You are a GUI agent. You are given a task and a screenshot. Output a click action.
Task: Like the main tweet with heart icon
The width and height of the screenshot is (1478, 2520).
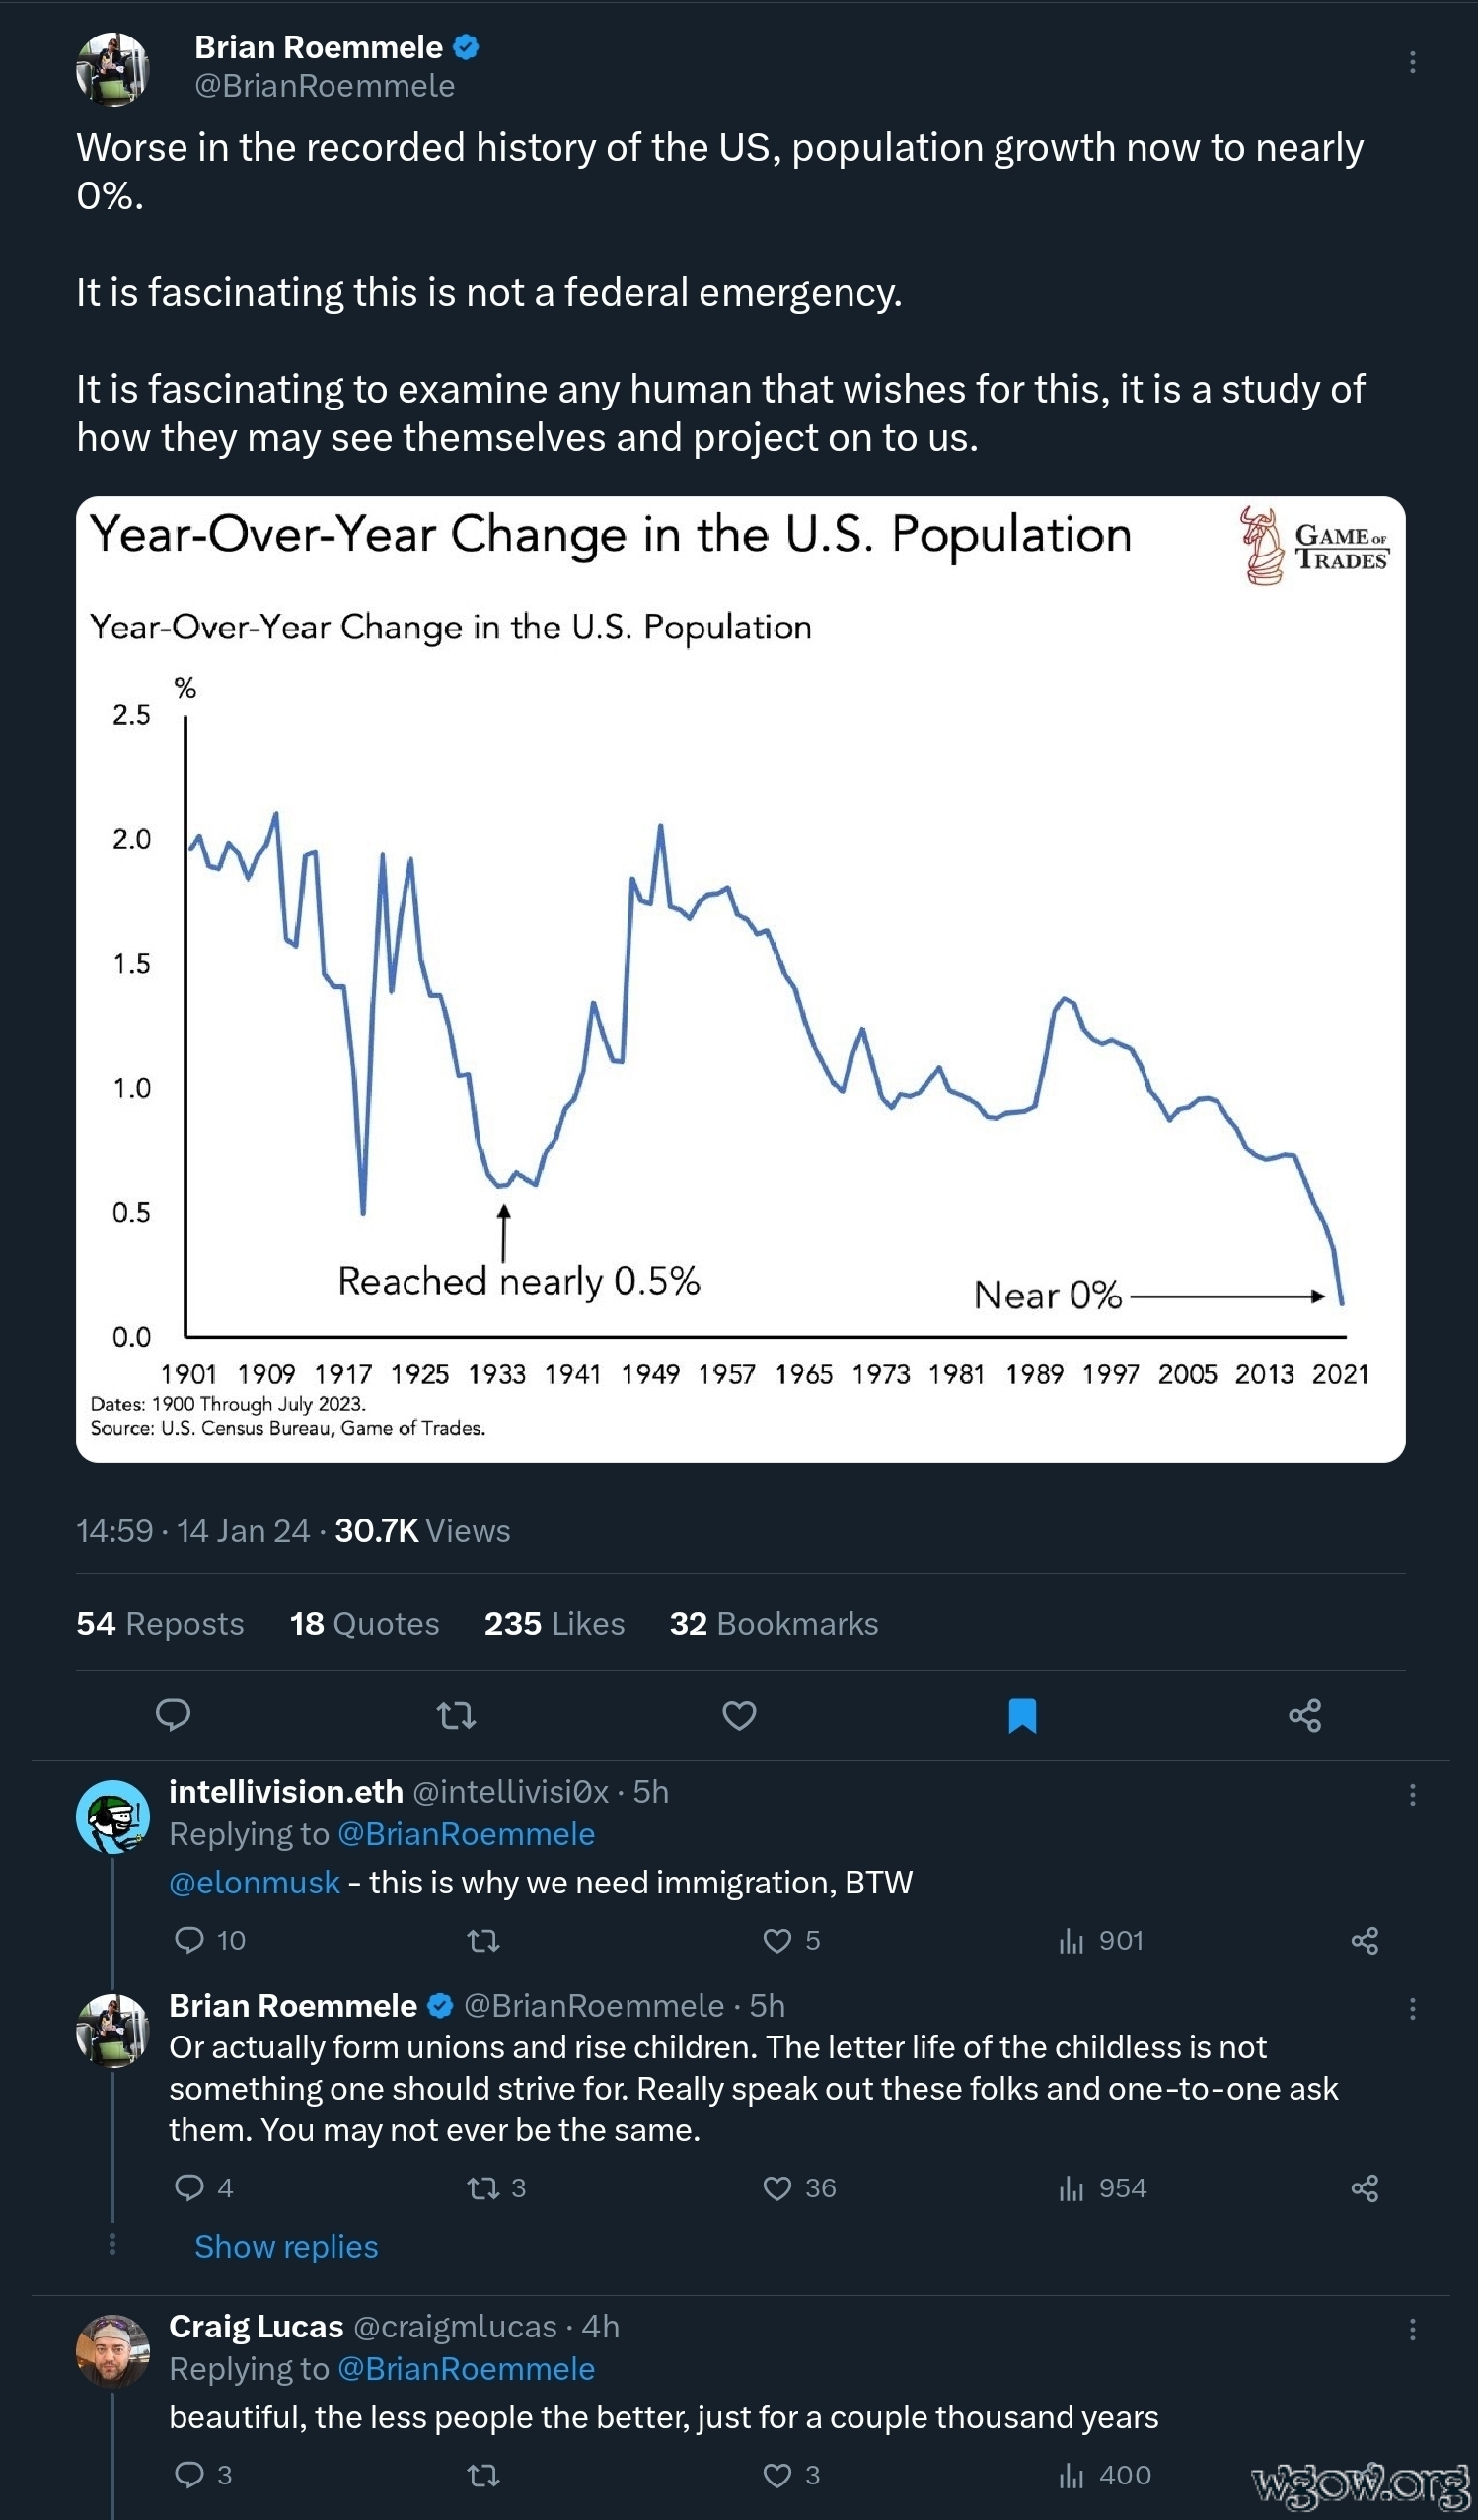[x=739, y=1715]
